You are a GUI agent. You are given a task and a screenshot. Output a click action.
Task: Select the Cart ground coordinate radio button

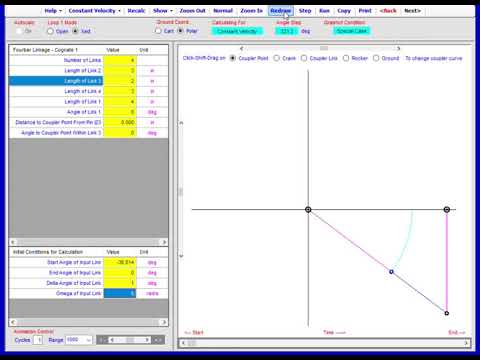coord(158,31)
